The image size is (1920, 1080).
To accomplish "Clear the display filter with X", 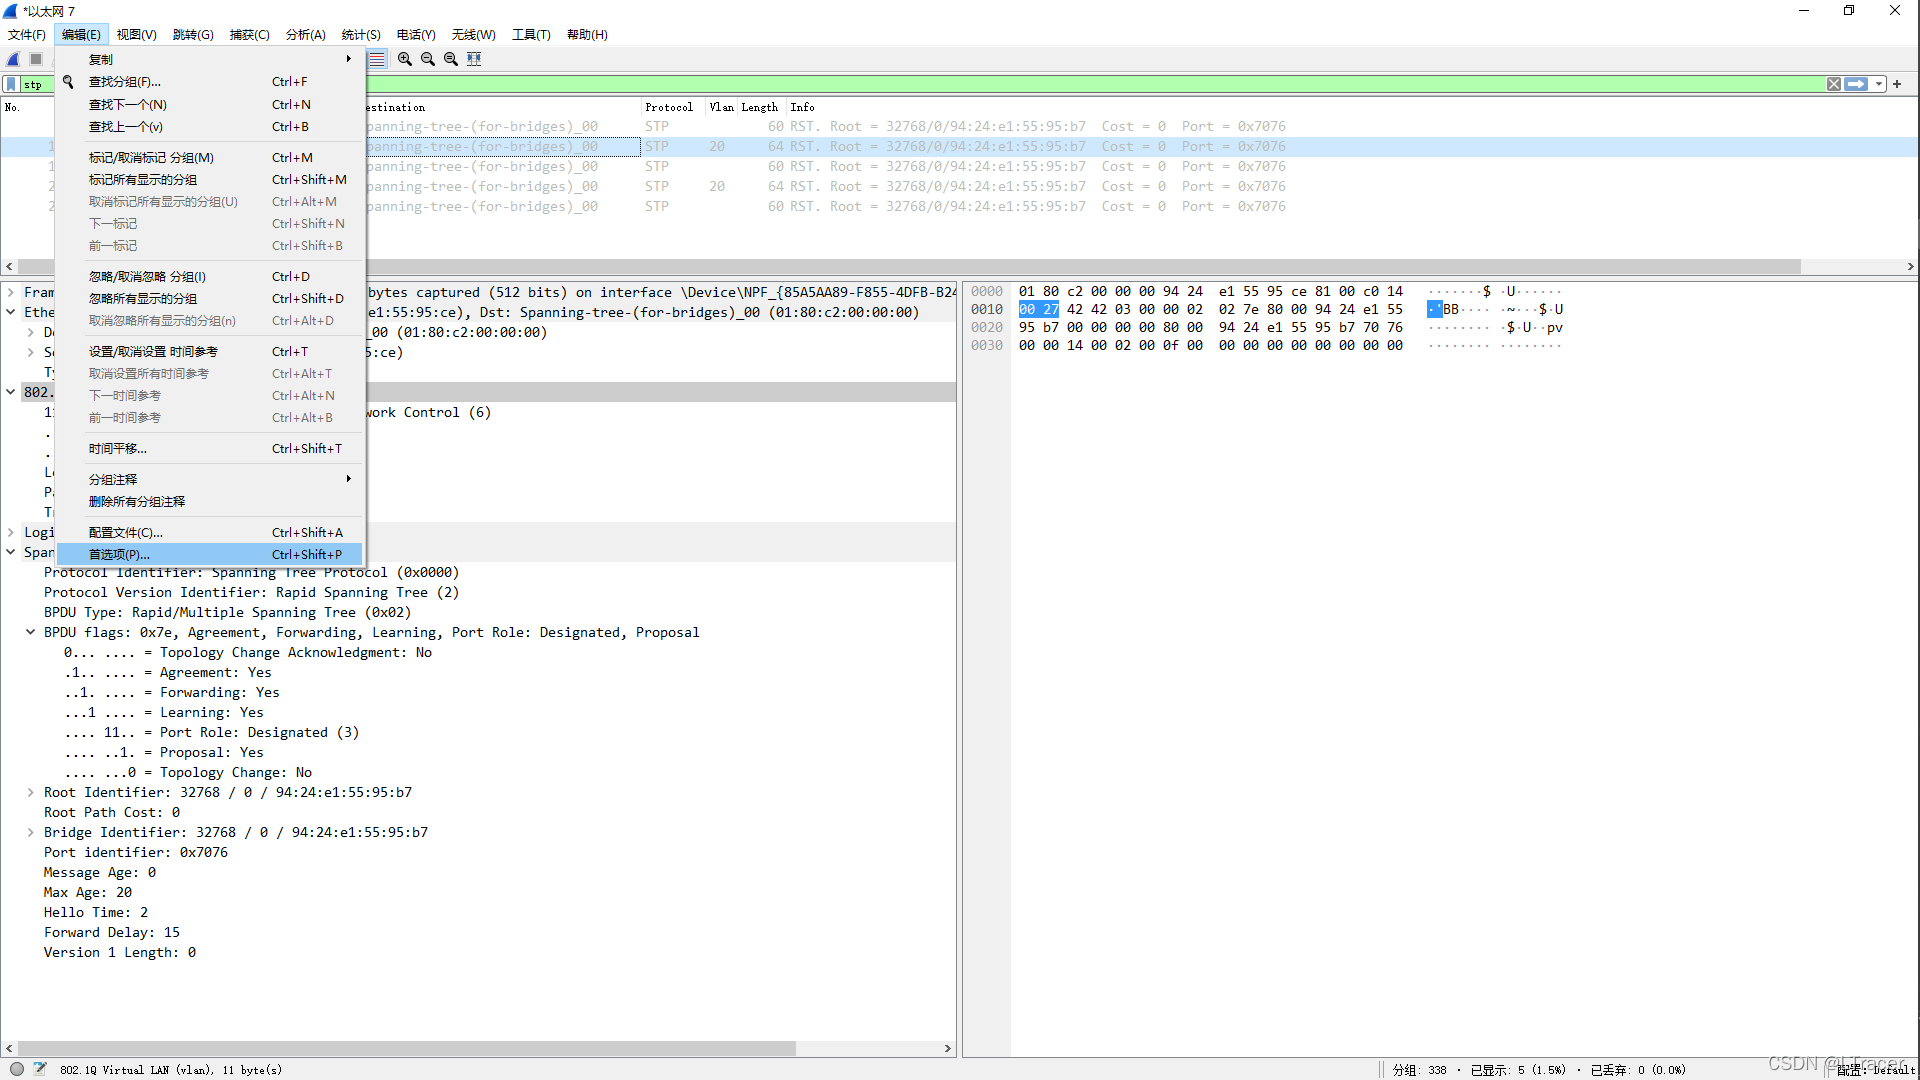I will [x=1833, y=84].
